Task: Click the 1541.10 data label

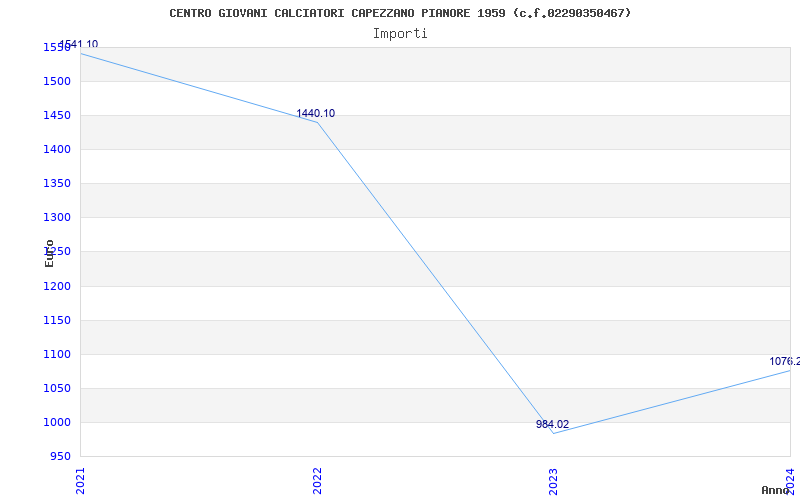Action: coord(79,44)
